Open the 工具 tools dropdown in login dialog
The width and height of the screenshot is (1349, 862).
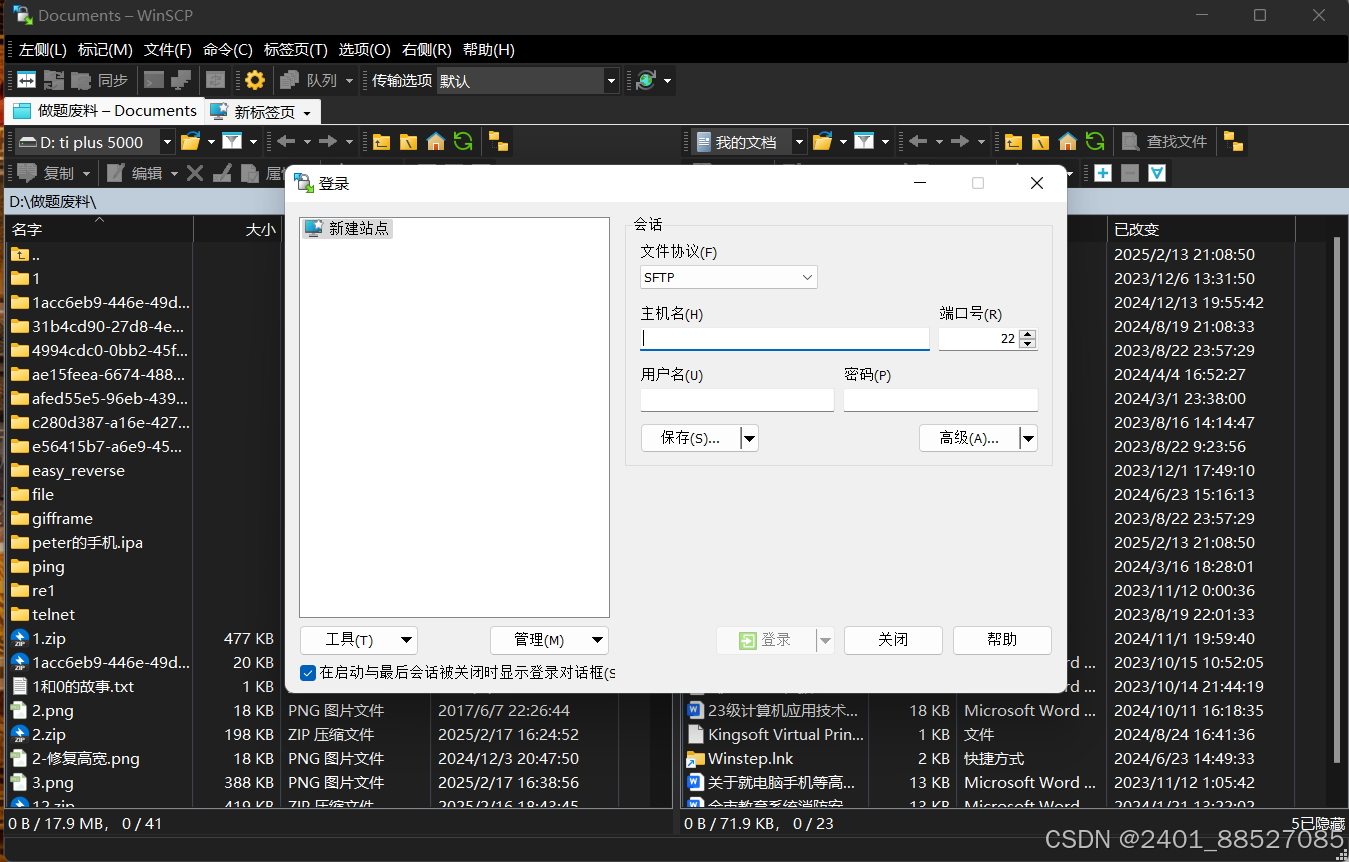pyautogui.click(x=358, y=640)
